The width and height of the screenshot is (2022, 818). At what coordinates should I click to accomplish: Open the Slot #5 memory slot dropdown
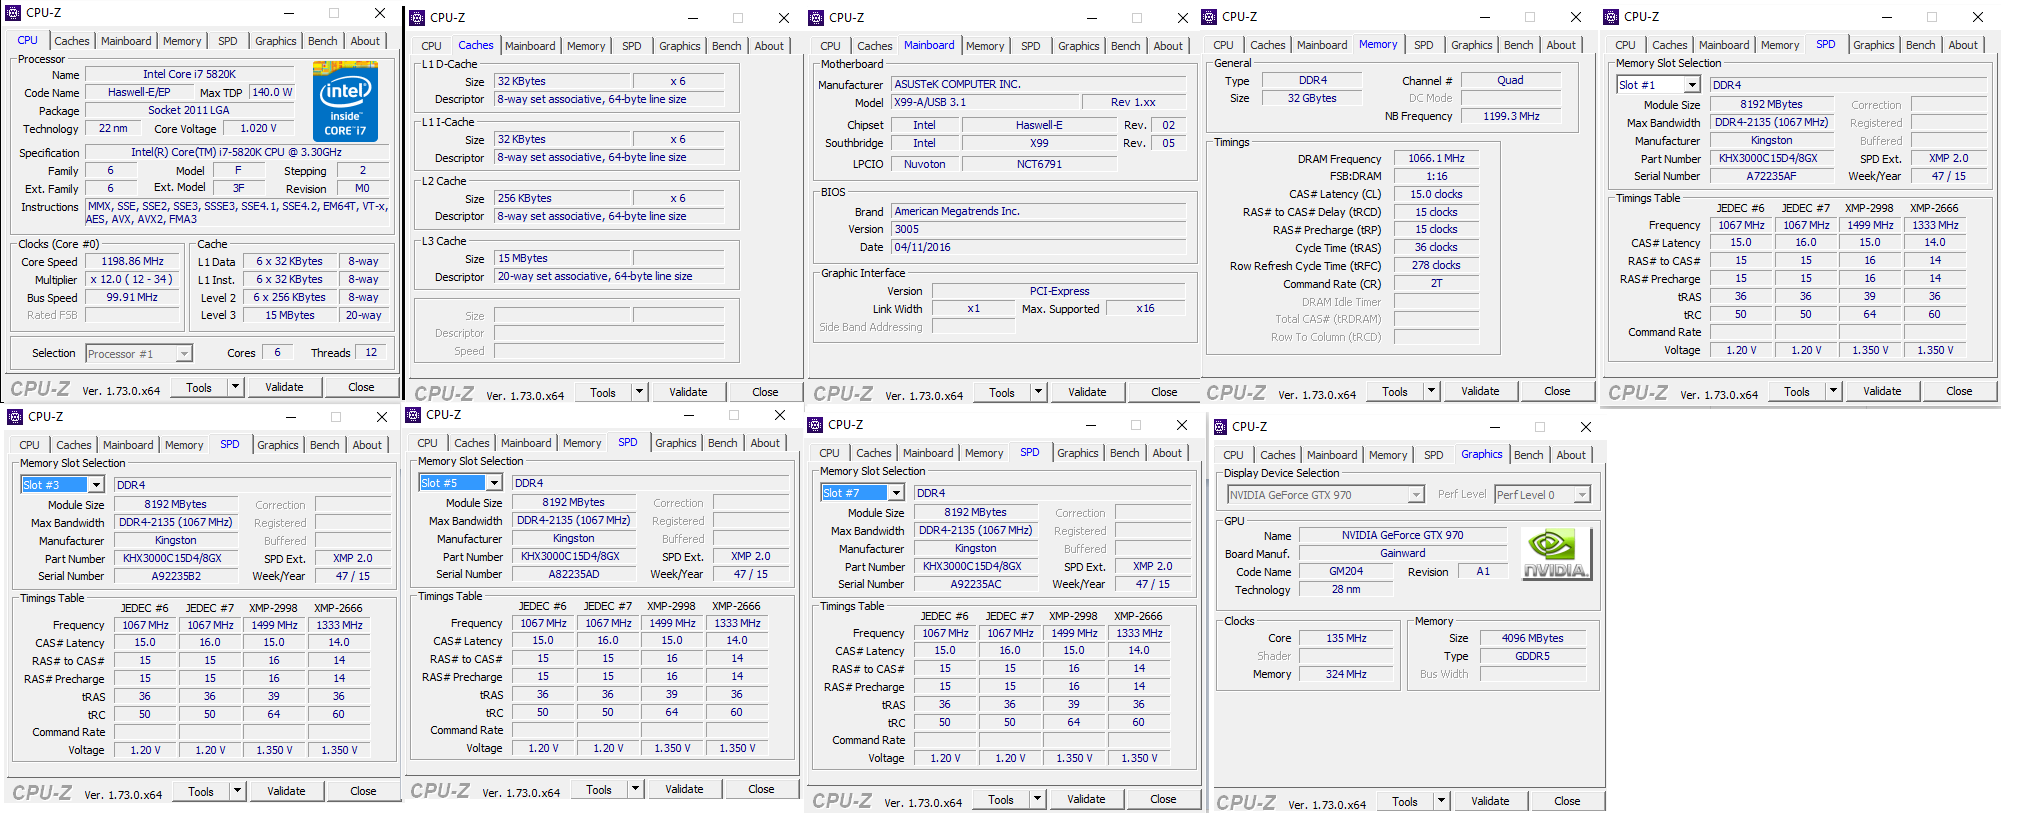(x=494, y=483)
